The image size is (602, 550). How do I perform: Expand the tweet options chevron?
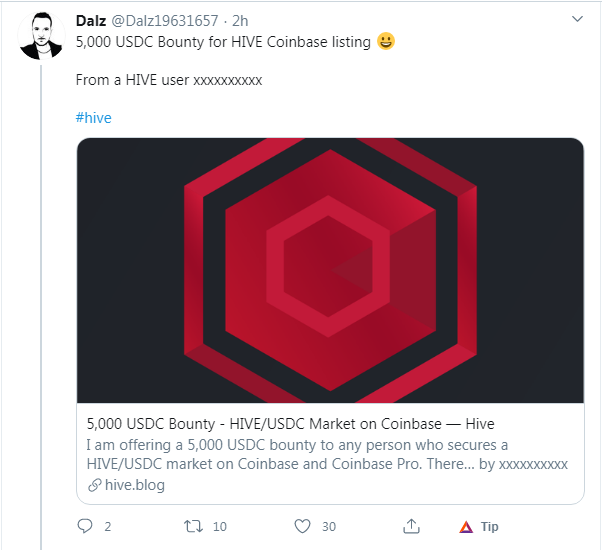tap(577, 19)
